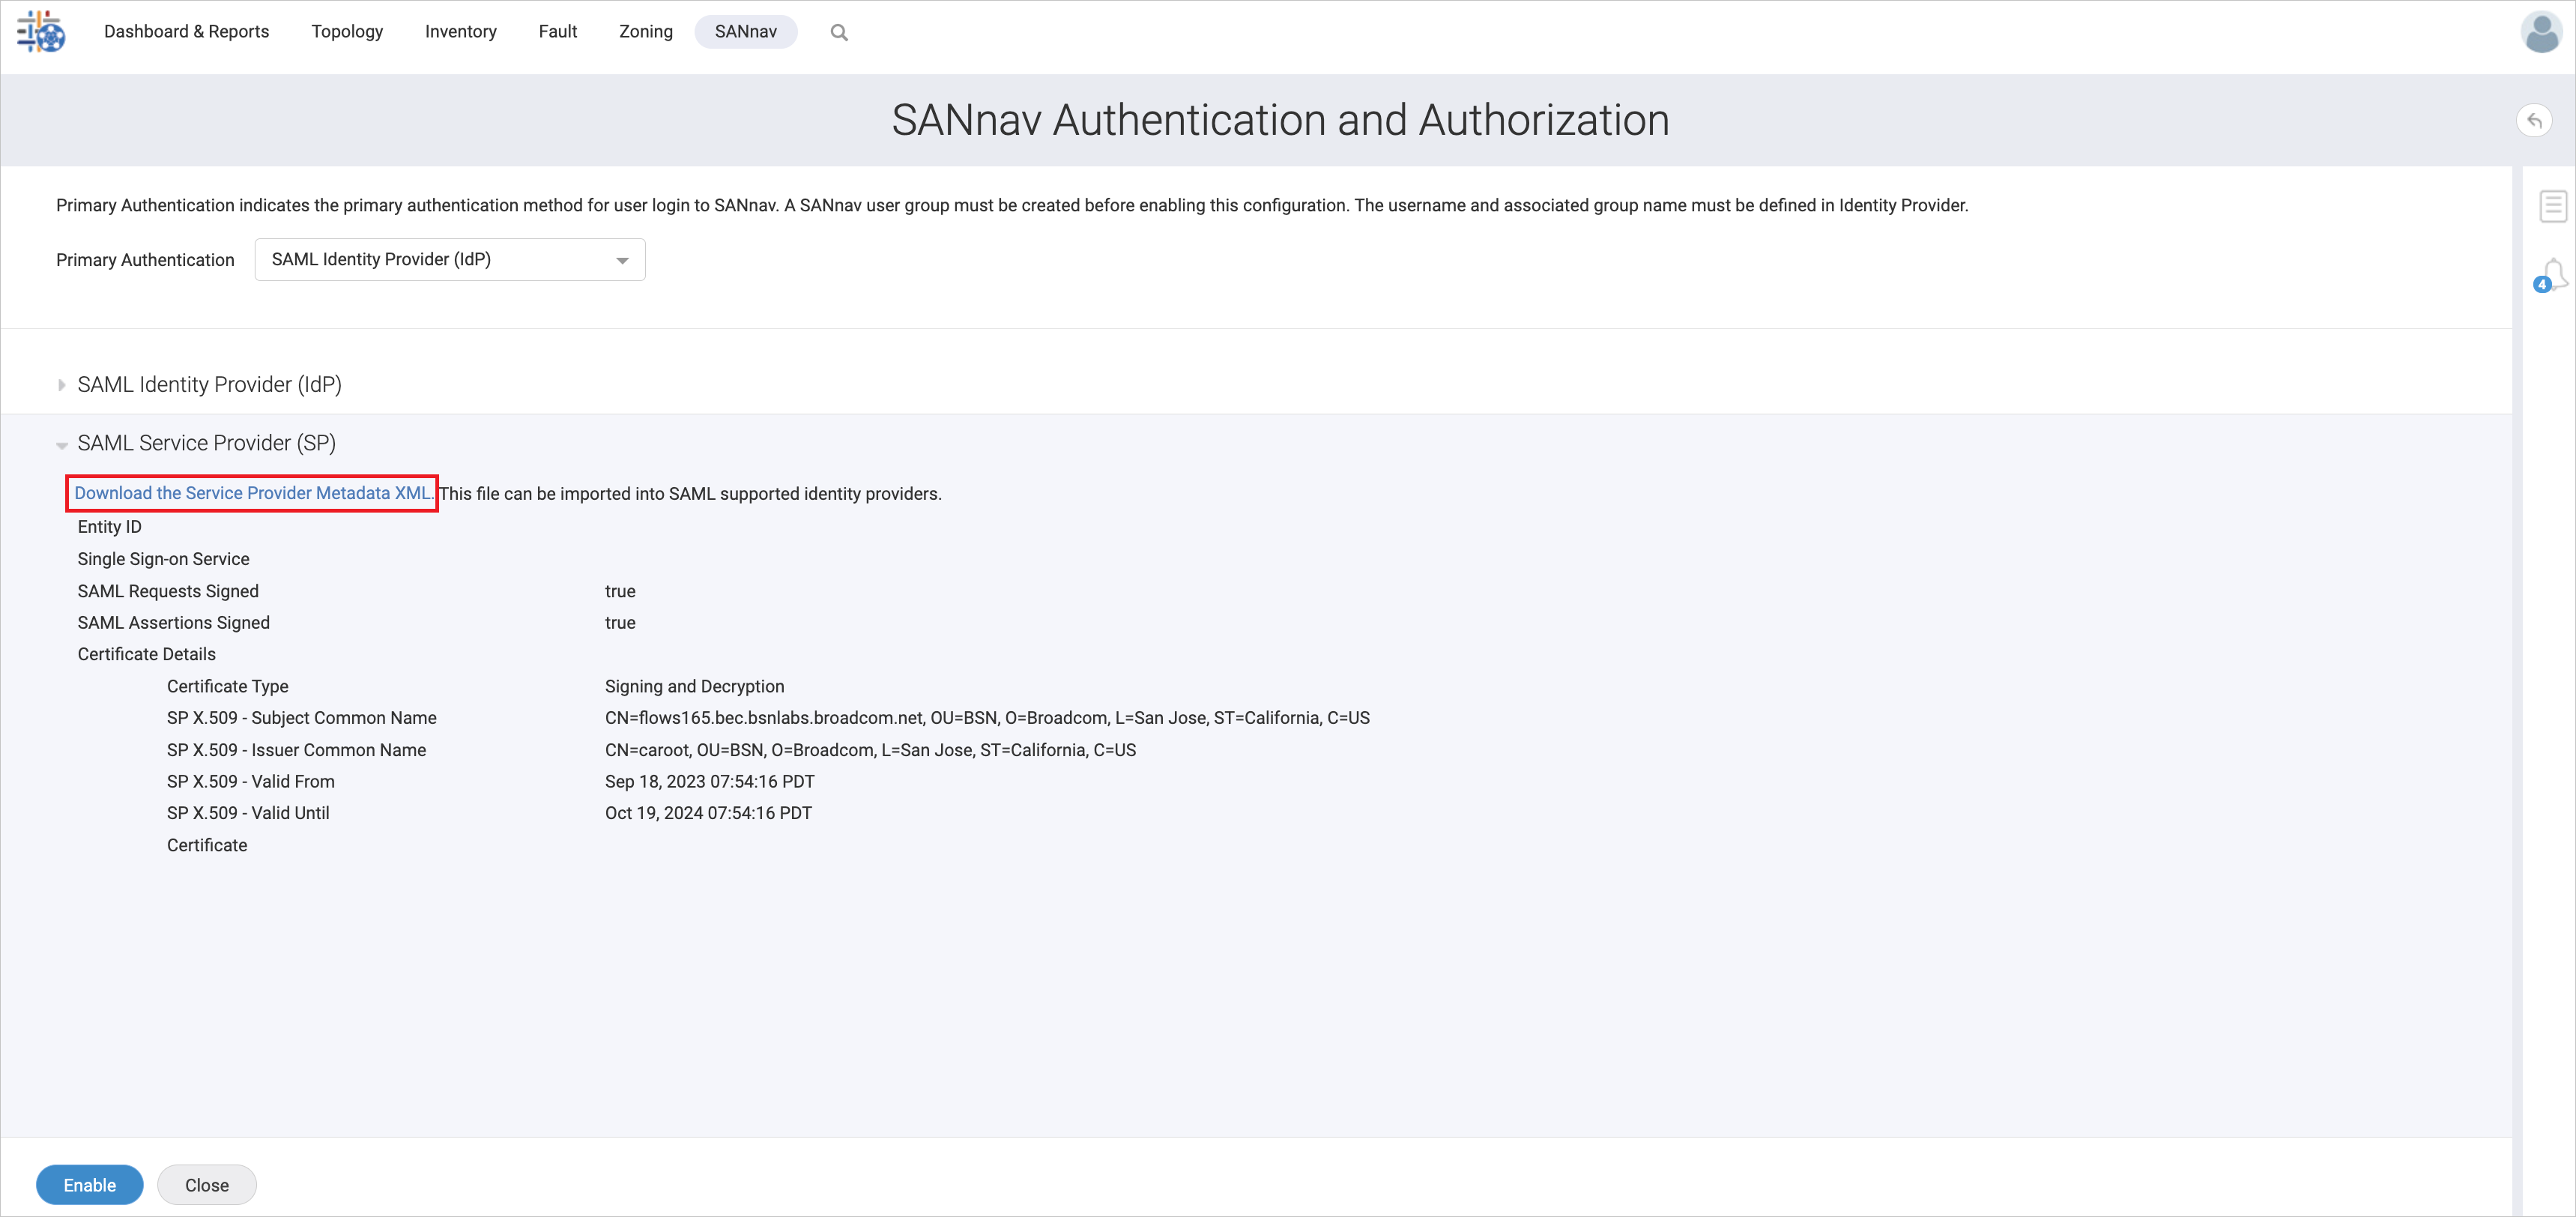Screen dimensions: 2576x1217
Task: Open the search magnifier icon
Action: tap(838, 33)
